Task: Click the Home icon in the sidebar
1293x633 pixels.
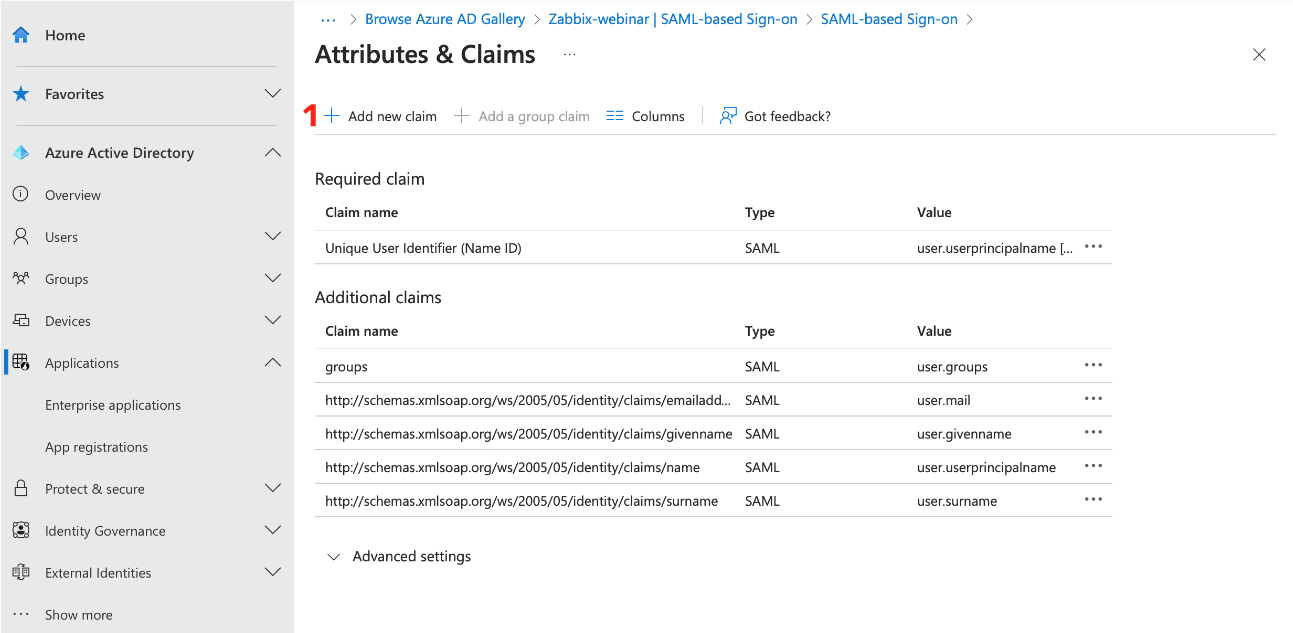Action: pos(20,34)
